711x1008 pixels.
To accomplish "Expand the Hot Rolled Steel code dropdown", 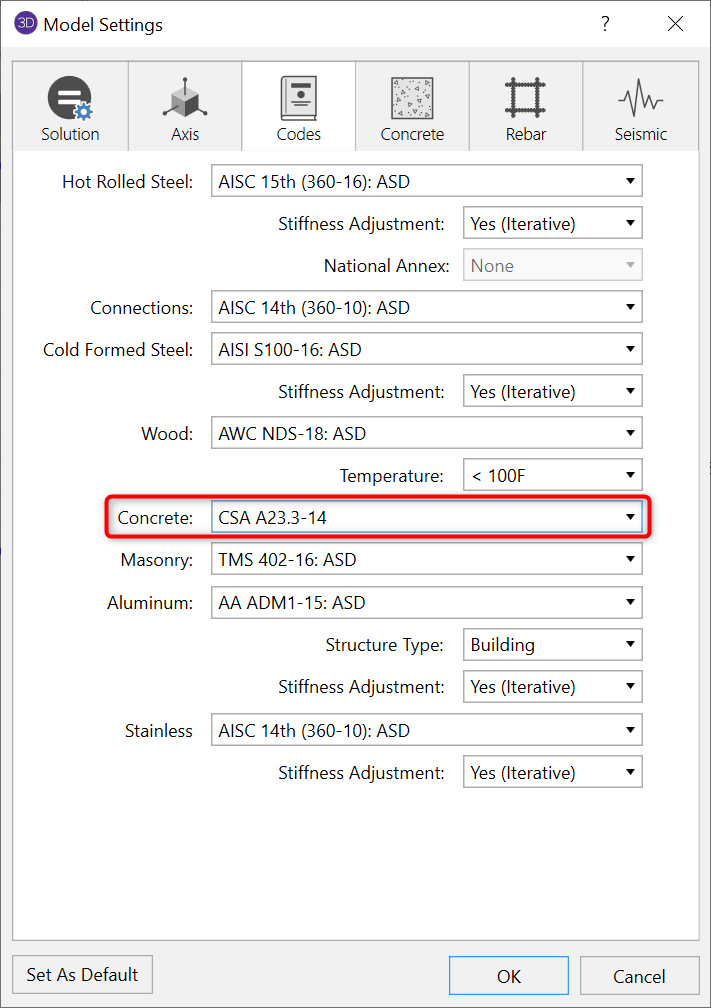I will pyautogui.click(x=426, y=182).
